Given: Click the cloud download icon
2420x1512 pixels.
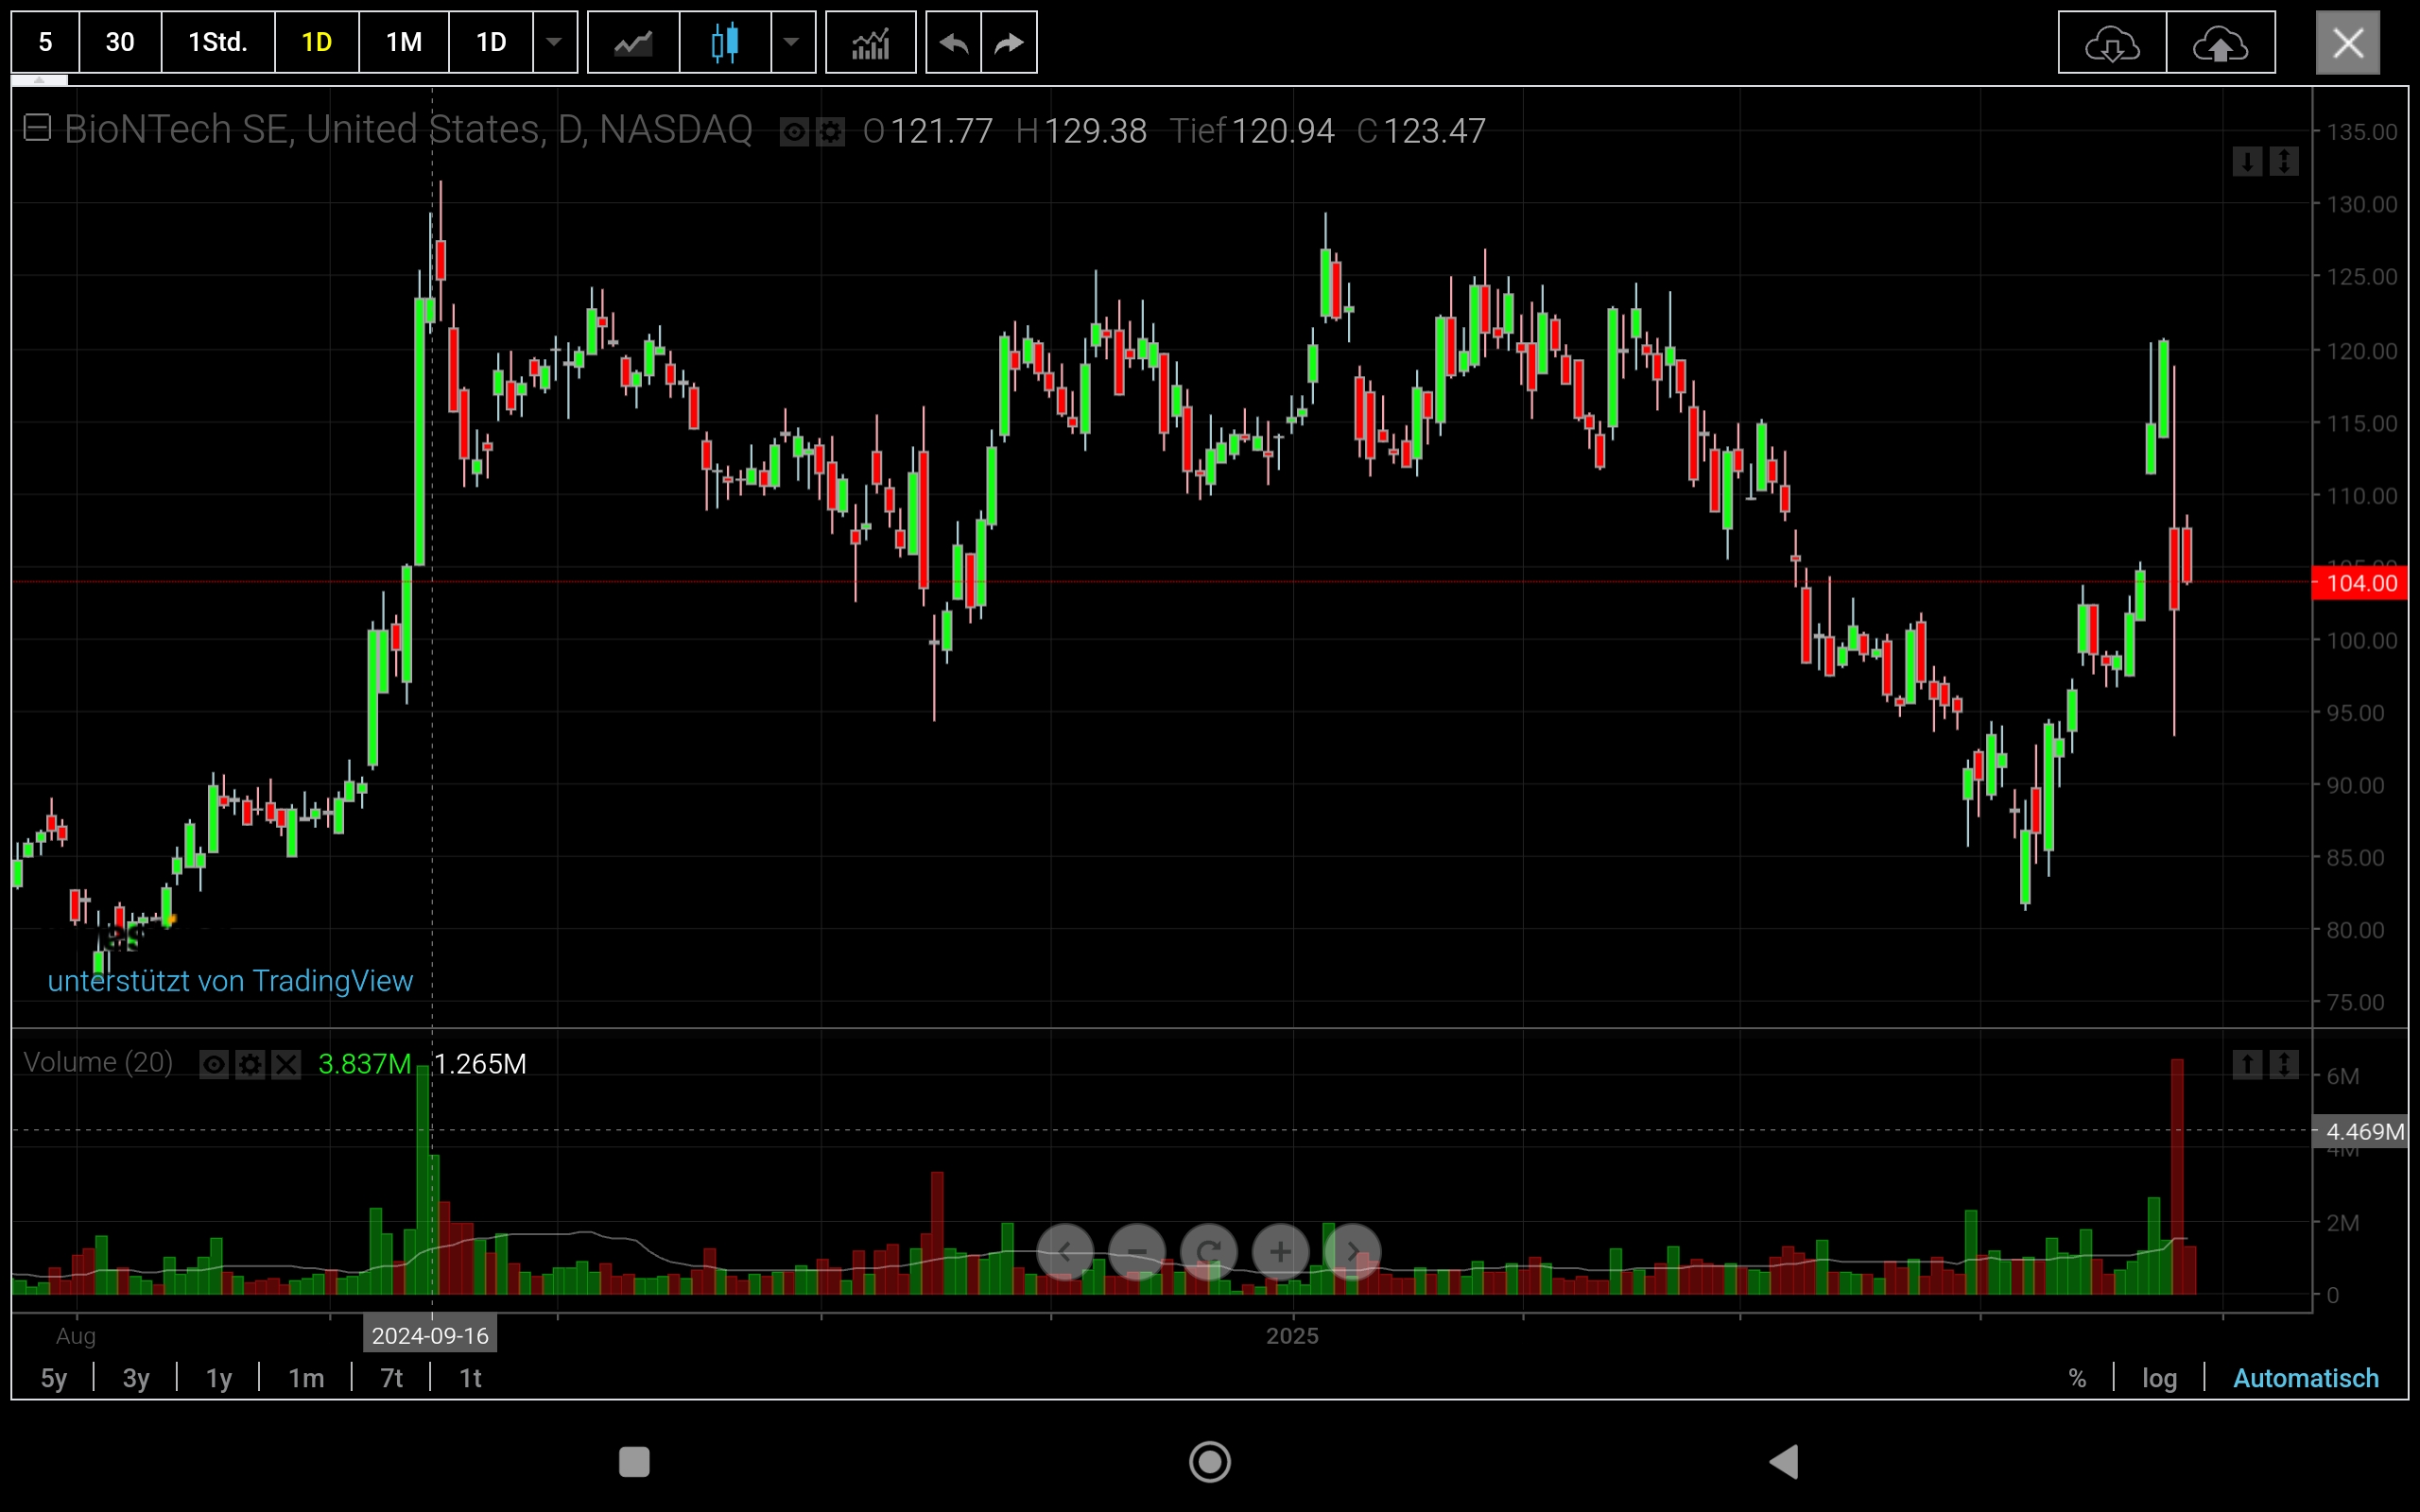Looking at the screenshot, I should (2111, 43).
